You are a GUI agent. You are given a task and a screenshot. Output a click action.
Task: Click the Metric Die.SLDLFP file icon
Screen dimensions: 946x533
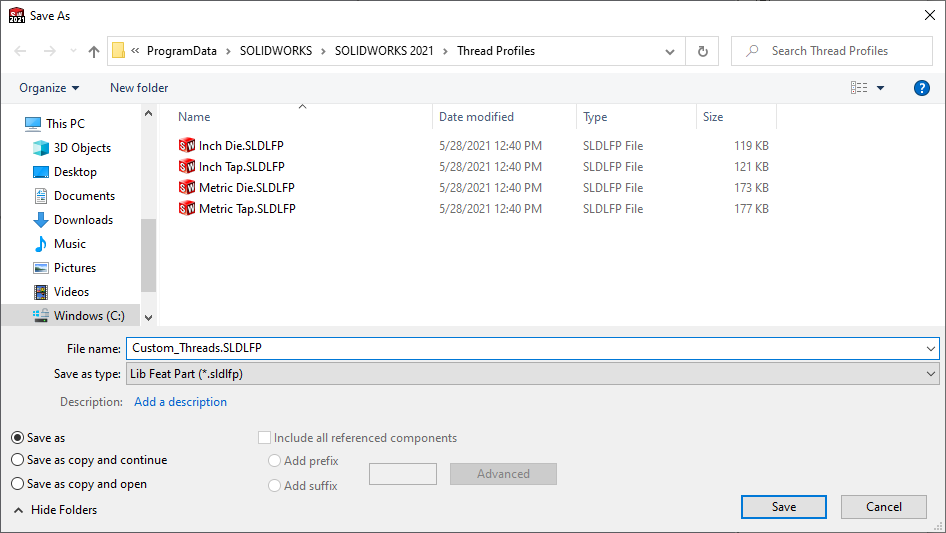187,188
